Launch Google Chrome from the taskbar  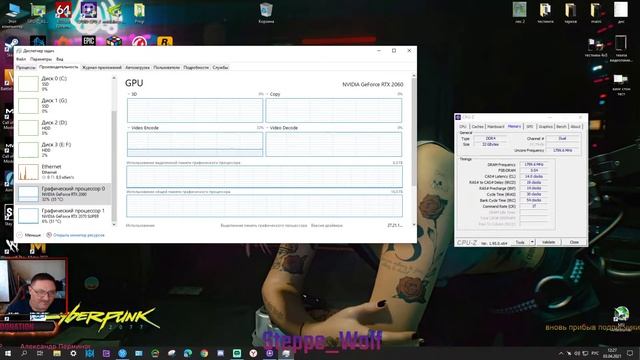coord(204,353)
